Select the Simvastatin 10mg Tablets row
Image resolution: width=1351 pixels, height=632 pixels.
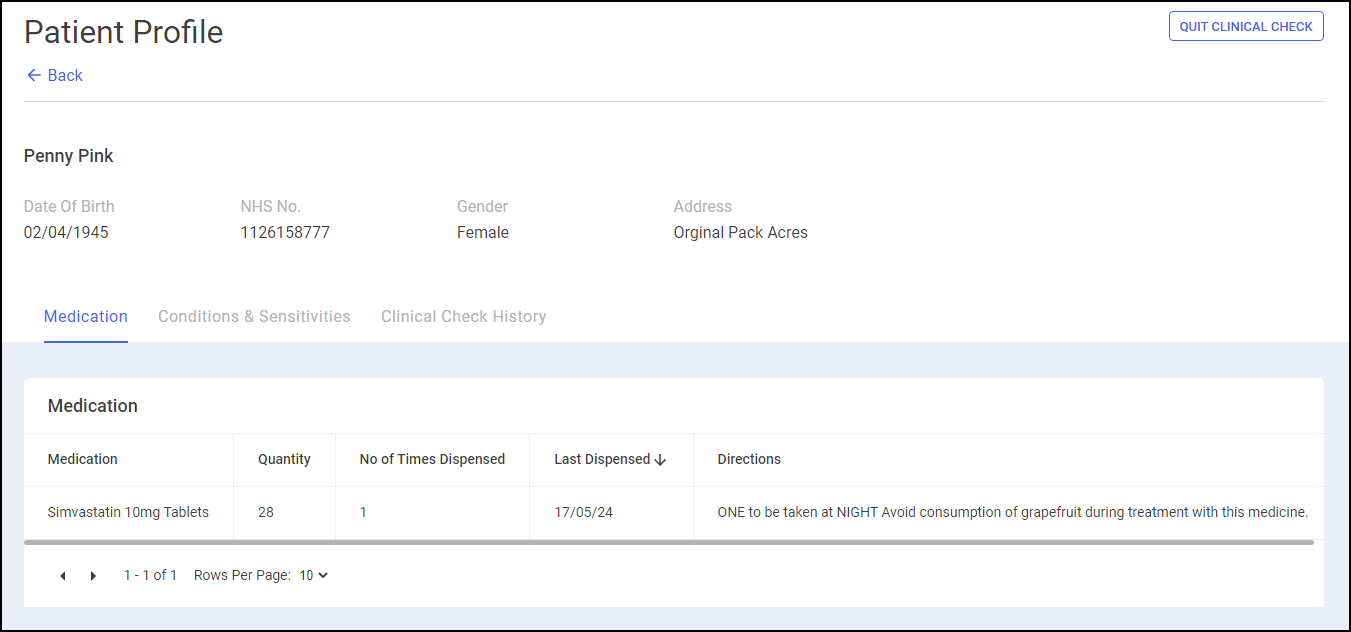[128, 512]
